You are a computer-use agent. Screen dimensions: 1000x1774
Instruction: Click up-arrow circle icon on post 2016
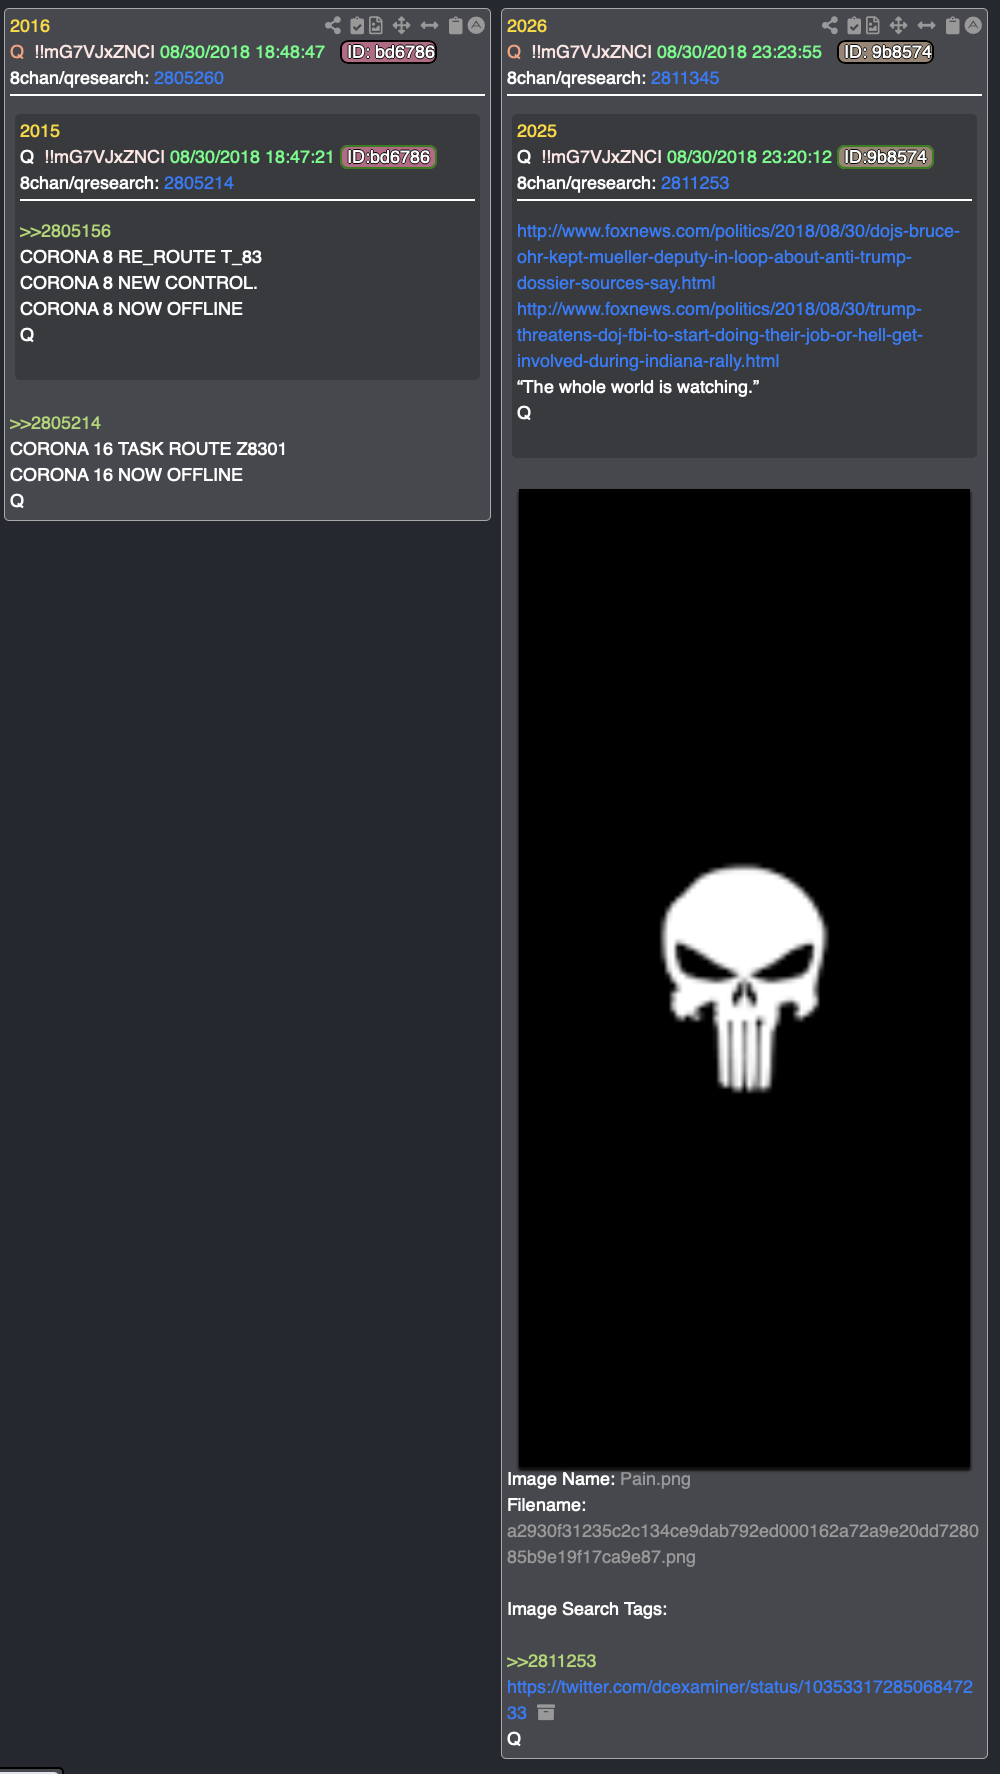(x=477, y=26)
